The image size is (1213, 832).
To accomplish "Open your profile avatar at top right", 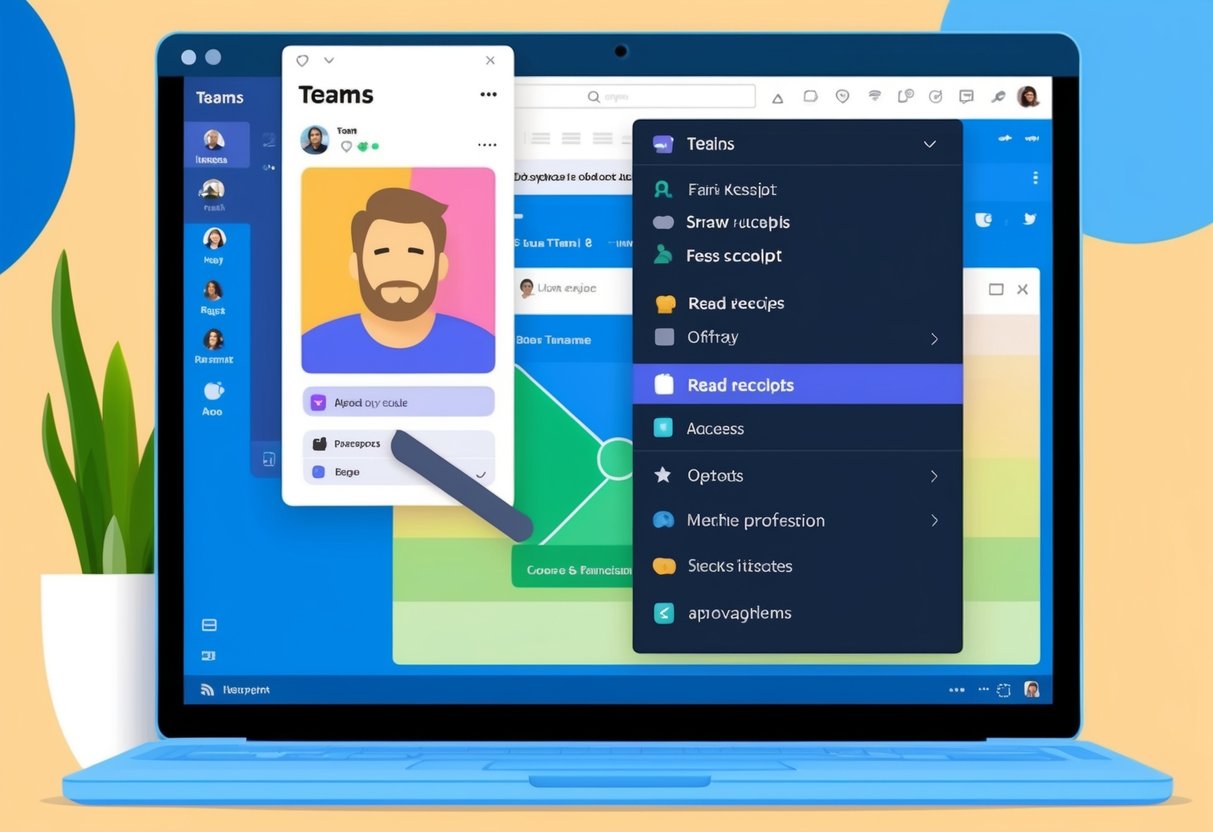I will [x=1029, y=95].
